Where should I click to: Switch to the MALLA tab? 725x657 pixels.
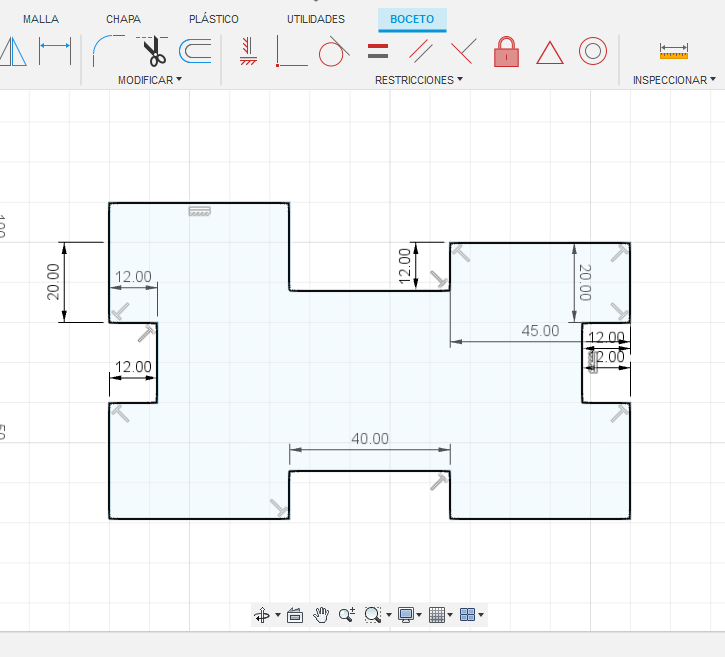point(41,19)
